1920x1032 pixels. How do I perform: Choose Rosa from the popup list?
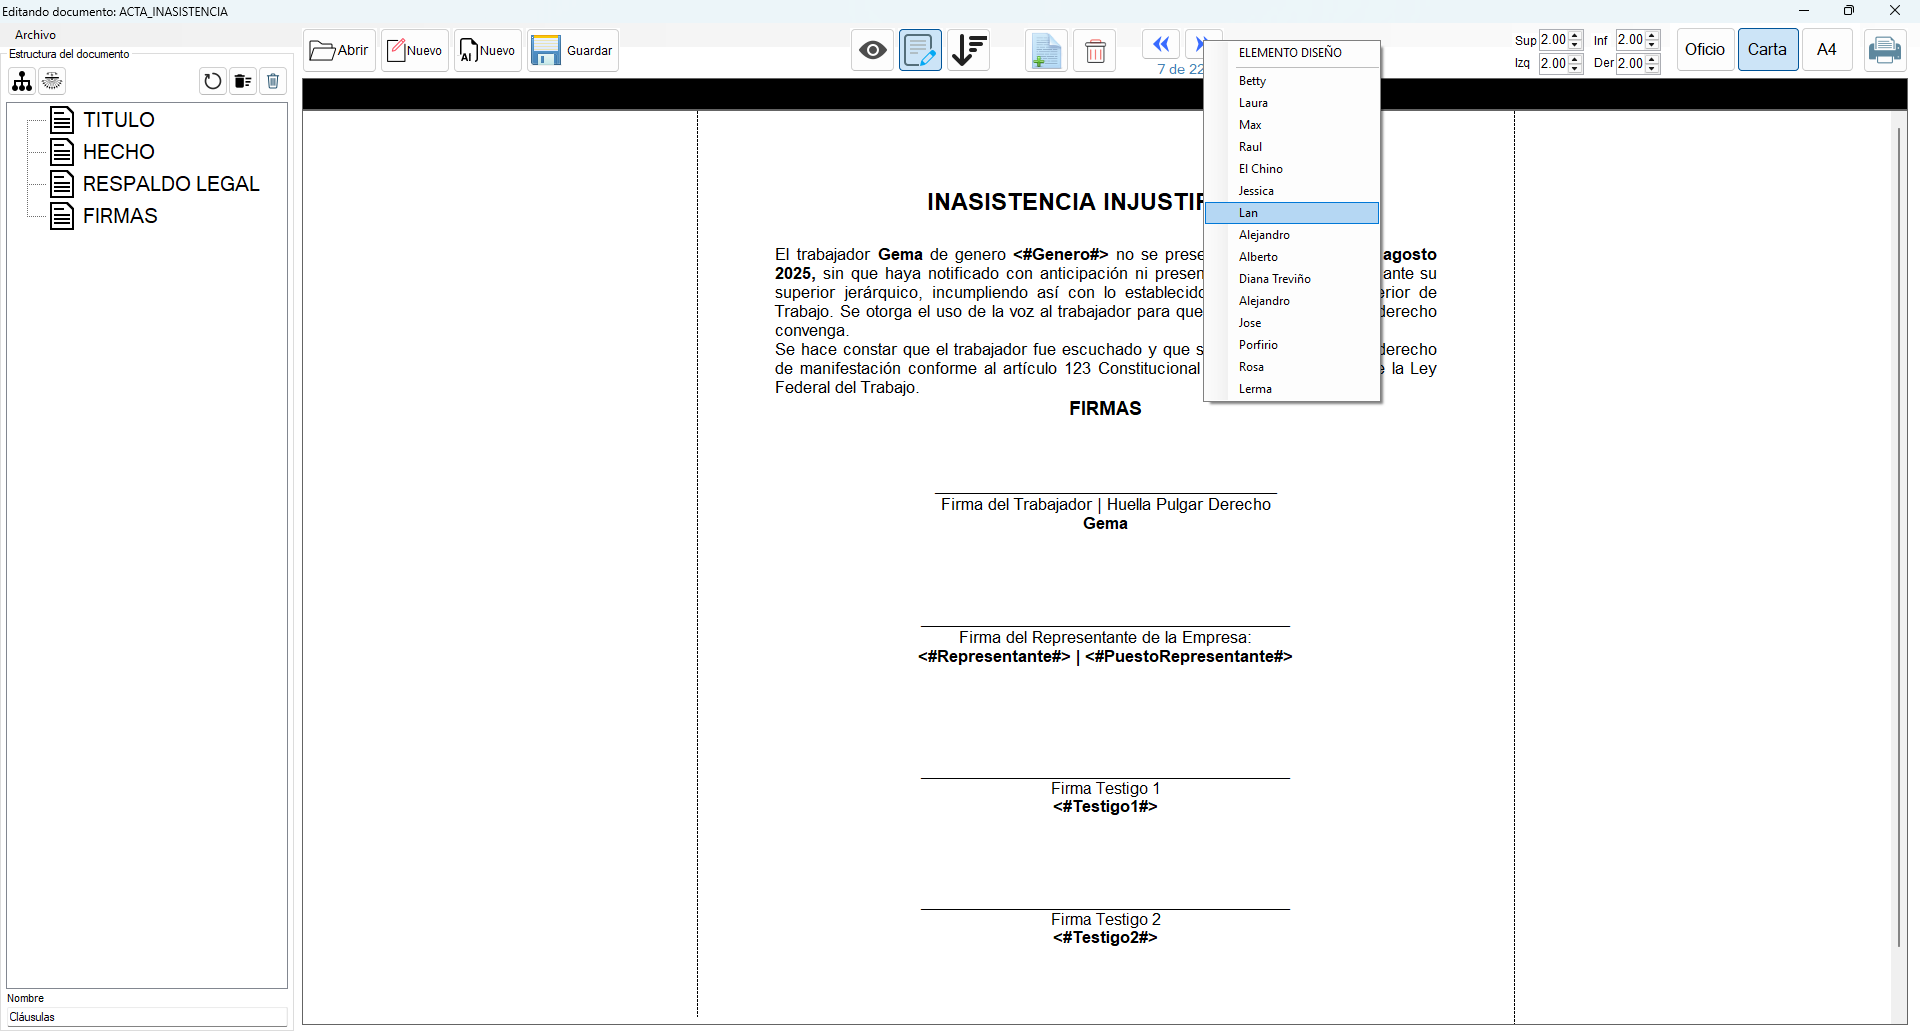tap(1292, 367)
